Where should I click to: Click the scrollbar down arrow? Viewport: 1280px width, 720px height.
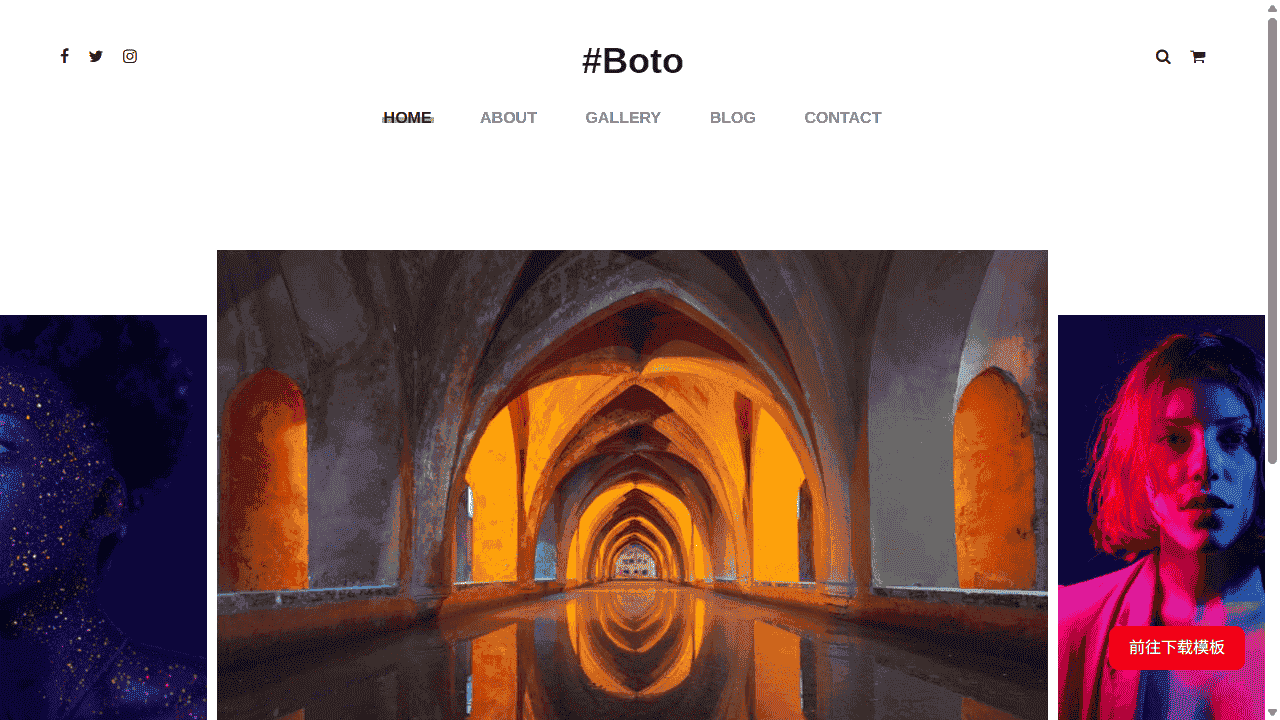[1273, 713]
